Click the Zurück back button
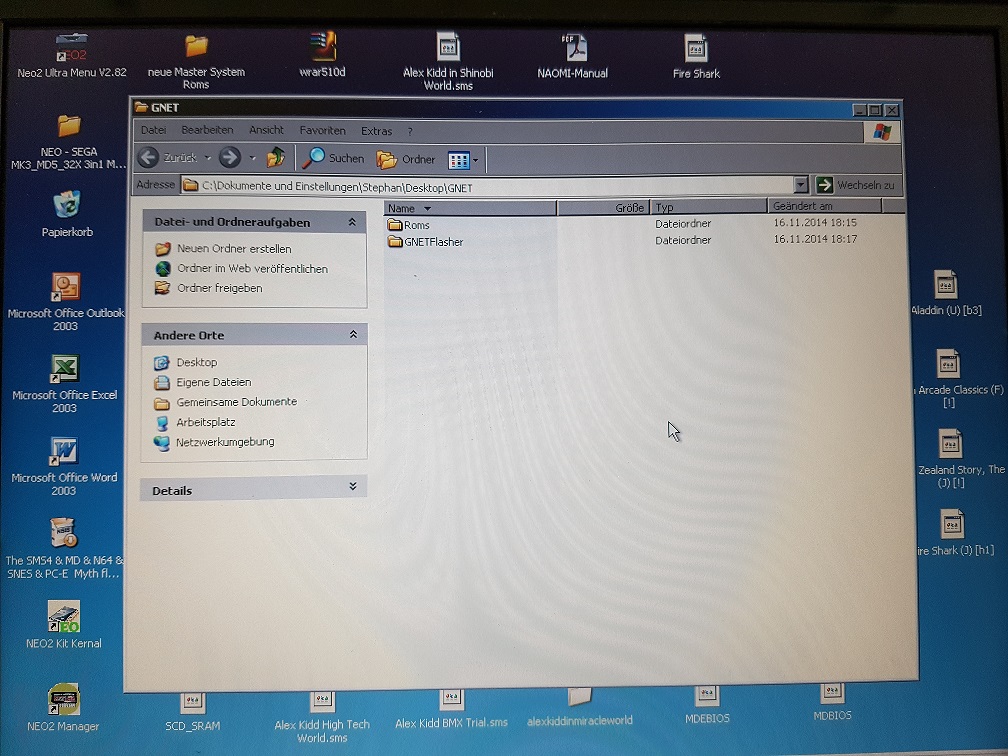Viewport: 1008px width, 756px height. click(168, 158)
